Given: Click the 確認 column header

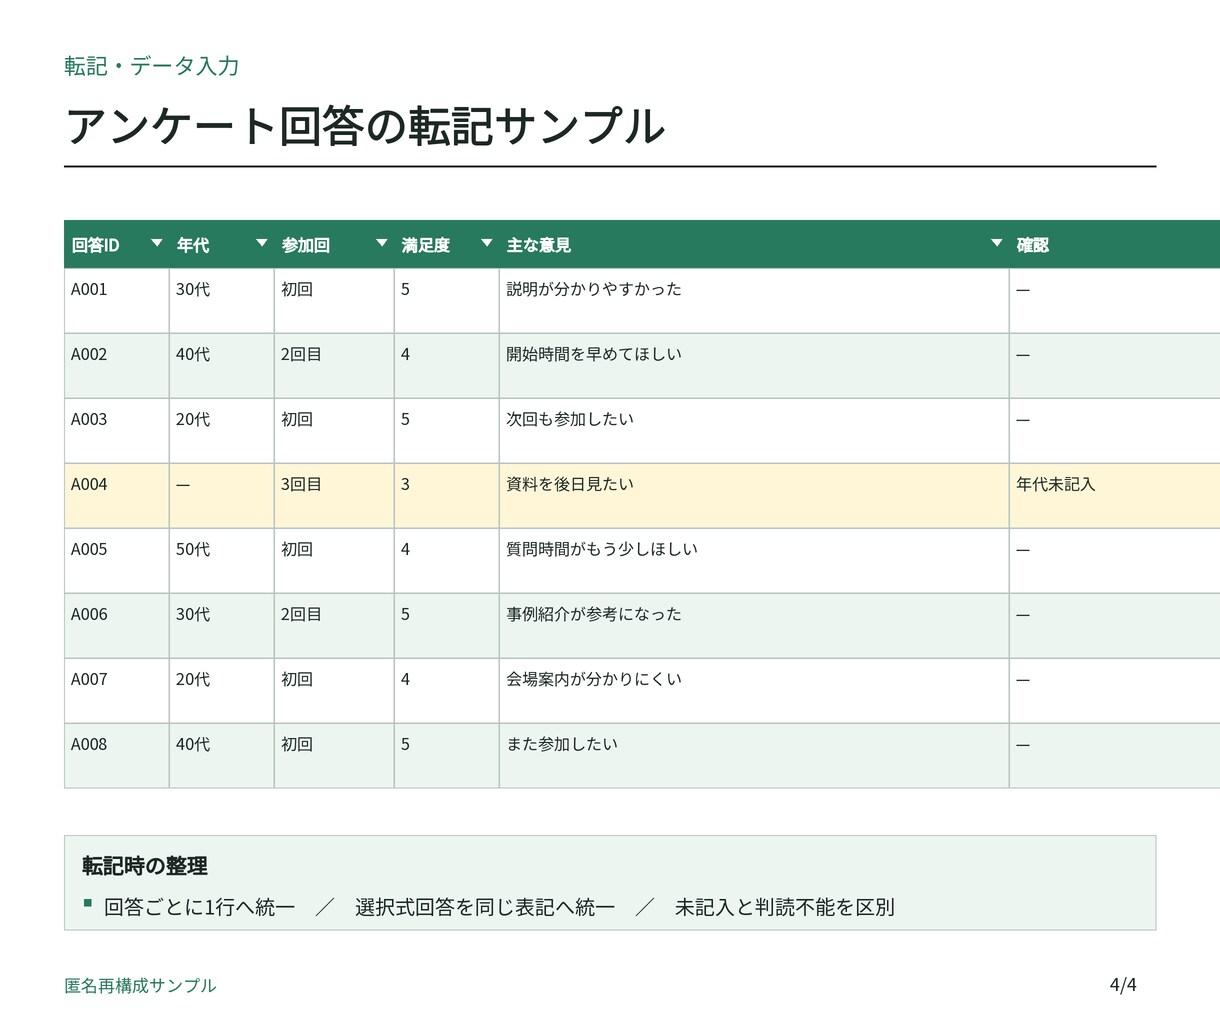Looking at the screenshot, I should (x=1114, y=245).
